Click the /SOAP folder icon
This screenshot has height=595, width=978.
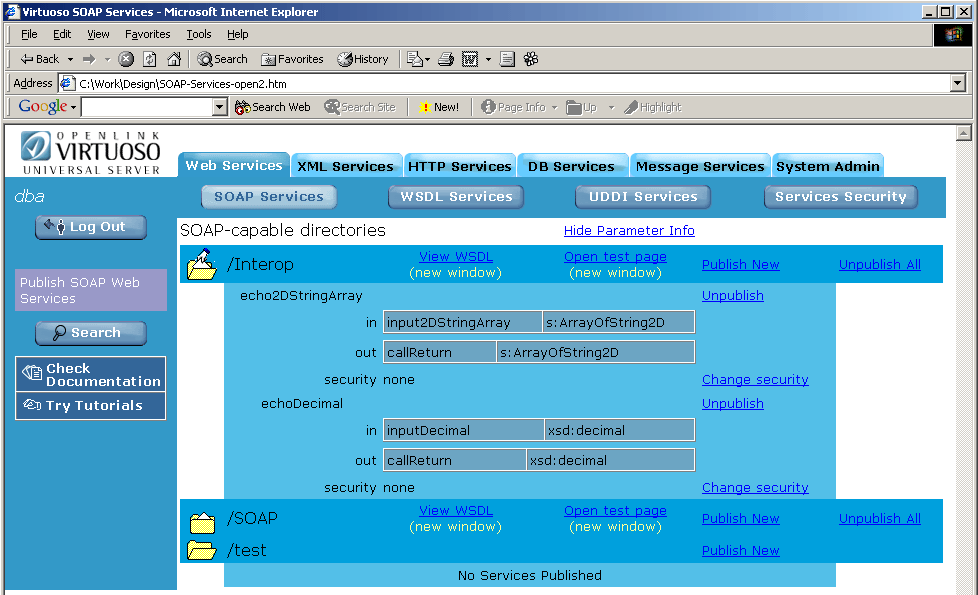coord(202,522)
